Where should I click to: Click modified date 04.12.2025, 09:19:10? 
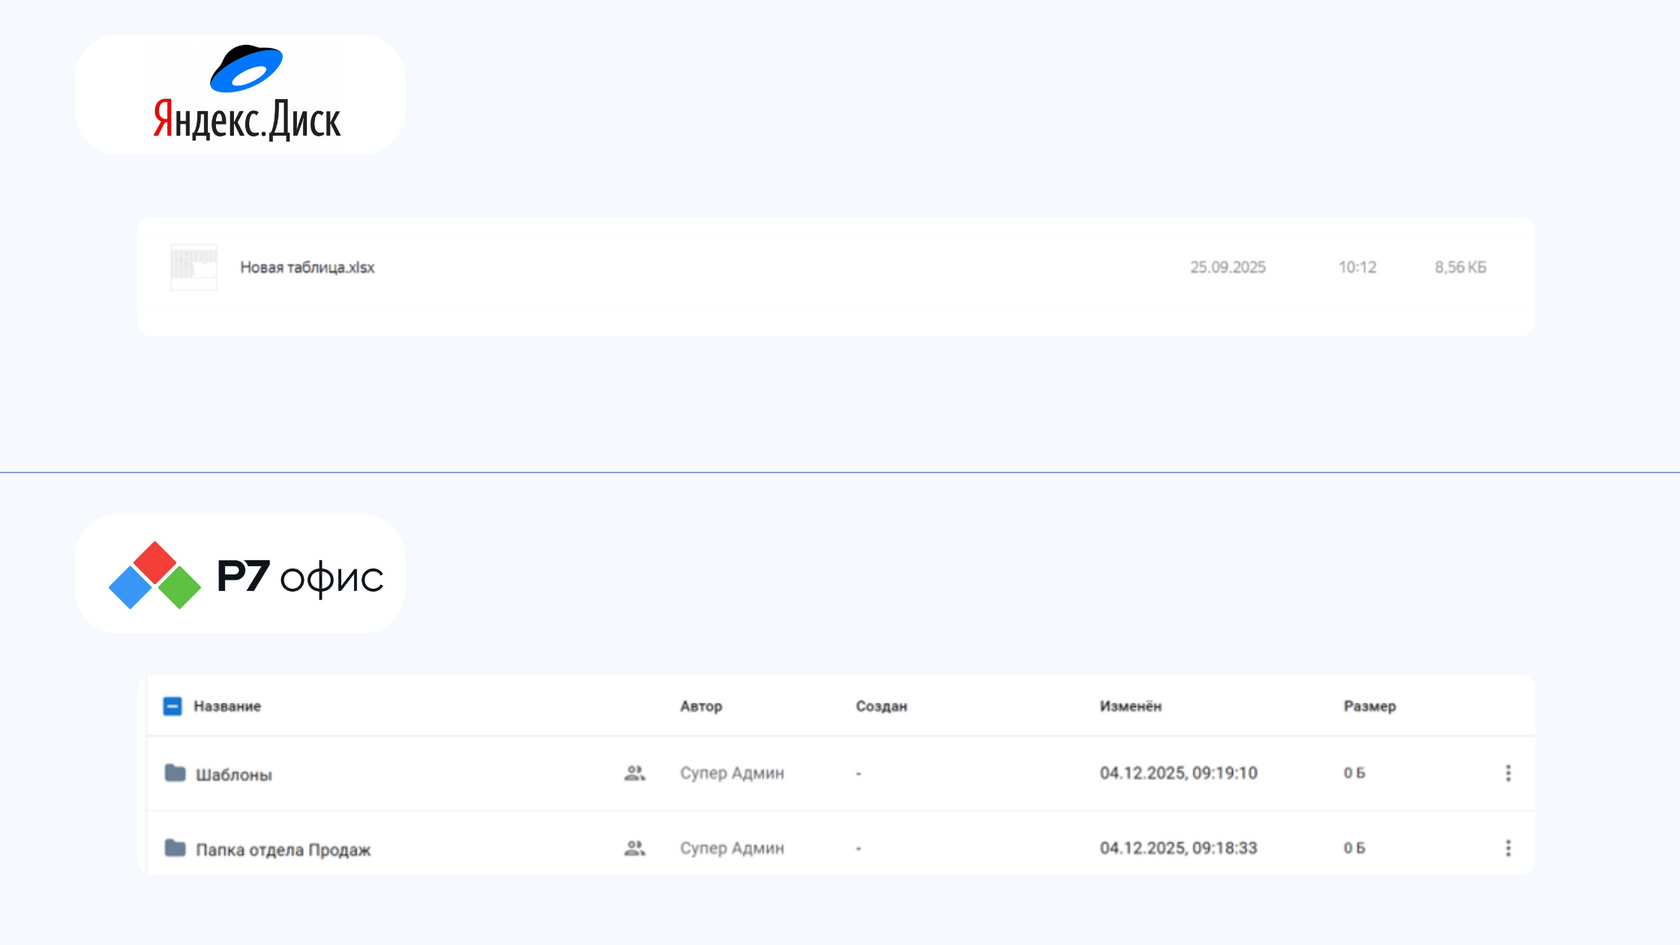pos(1179,773)
